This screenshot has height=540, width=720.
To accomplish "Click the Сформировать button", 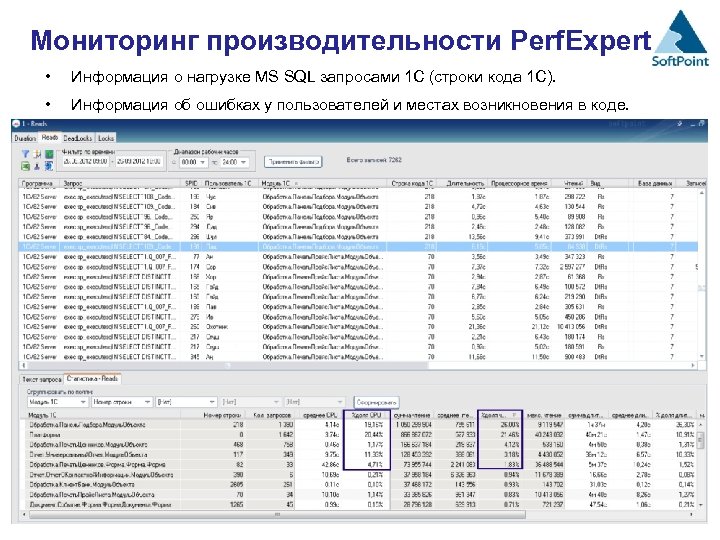I will tap(376, 402).
